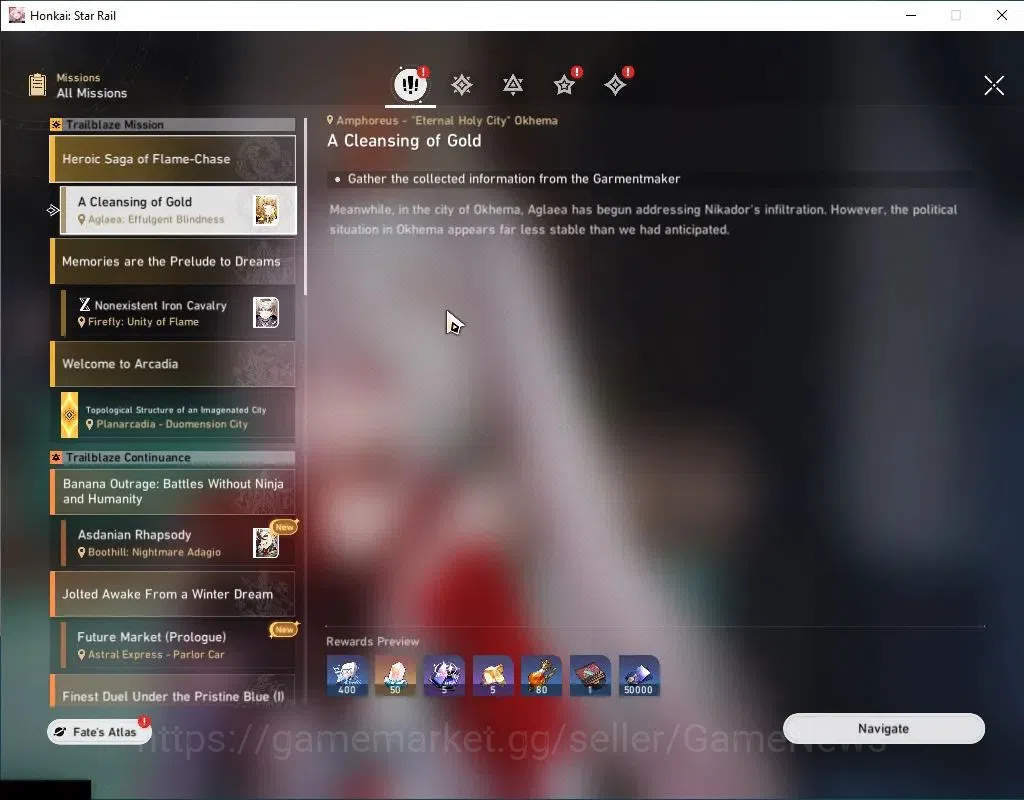Screen dimensions: 1024x800
Task: Inspect the reward item showing quantity 1
Action: pos(590,676)
